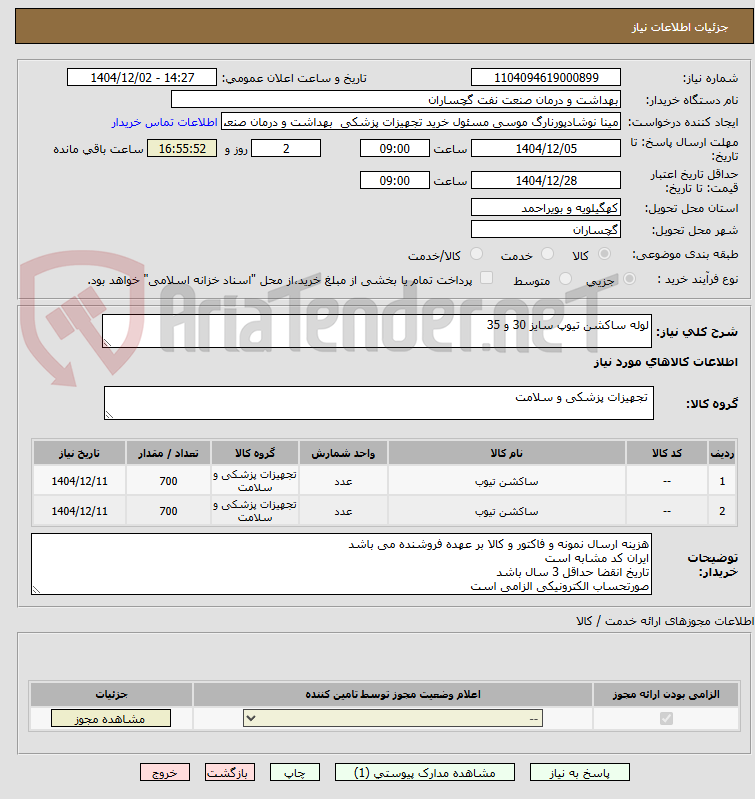Click the تعداد / مقدار column header

pos(169,453)
